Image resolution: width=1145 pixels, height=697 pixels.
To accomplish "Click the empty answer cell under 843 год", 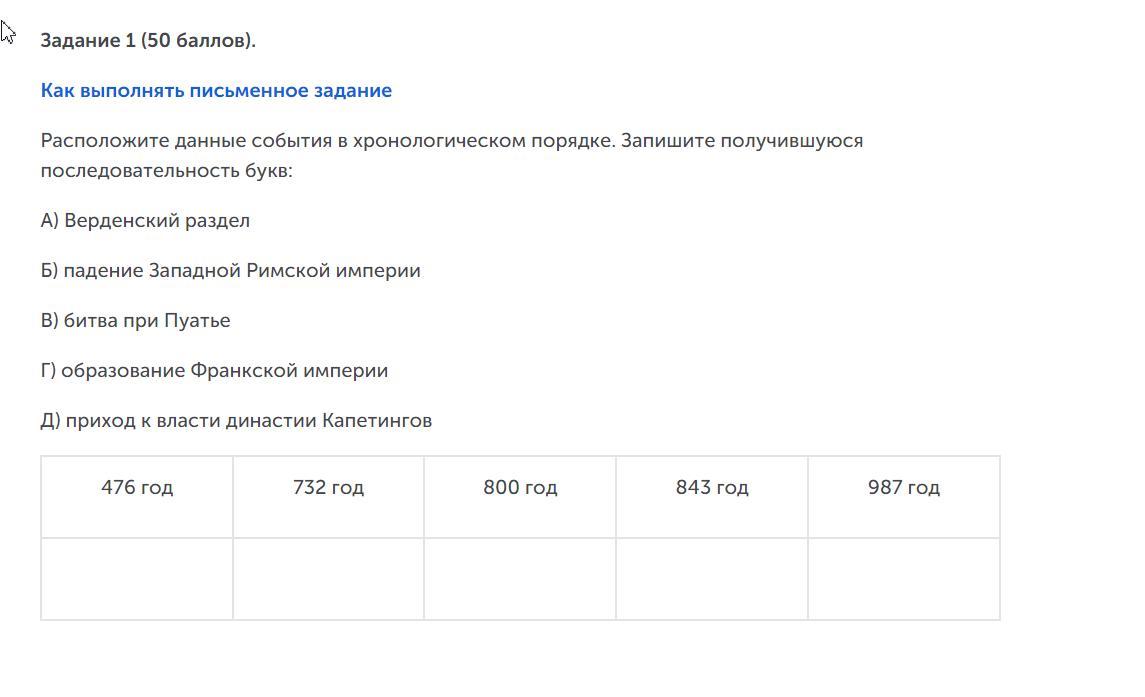I will [712, 579].
